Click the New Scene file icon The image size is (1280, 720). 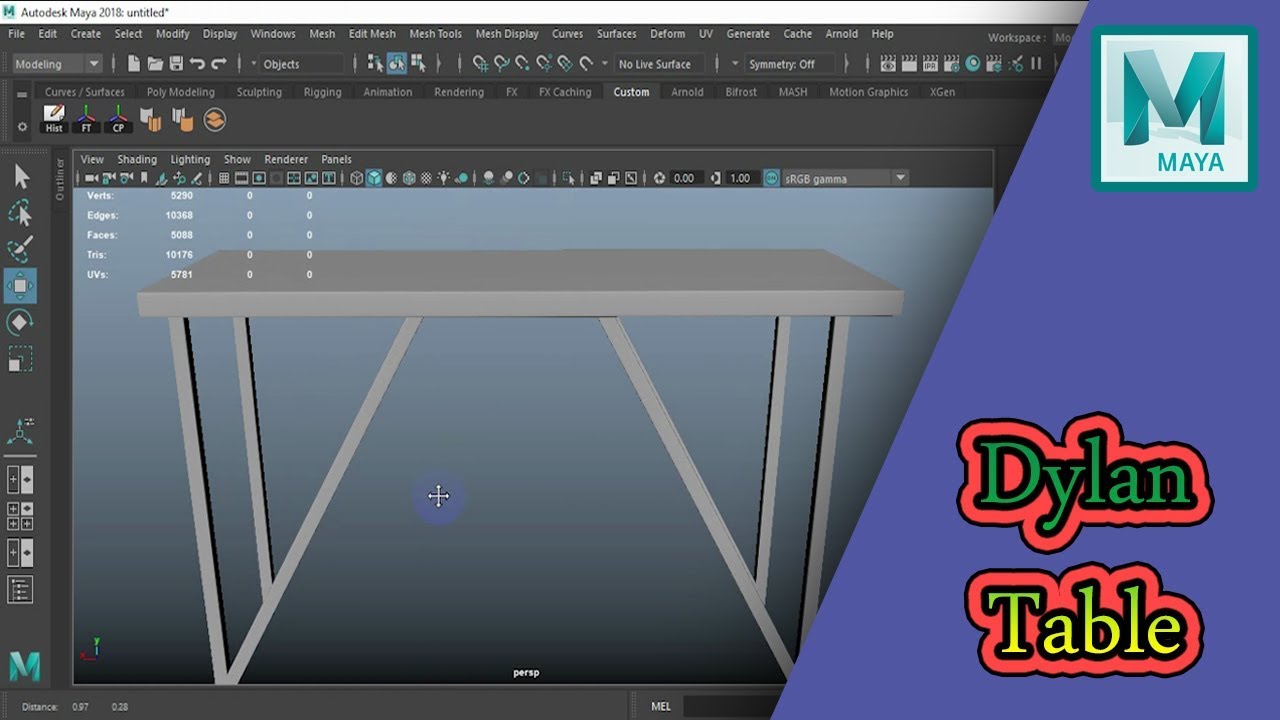point(134,64)
